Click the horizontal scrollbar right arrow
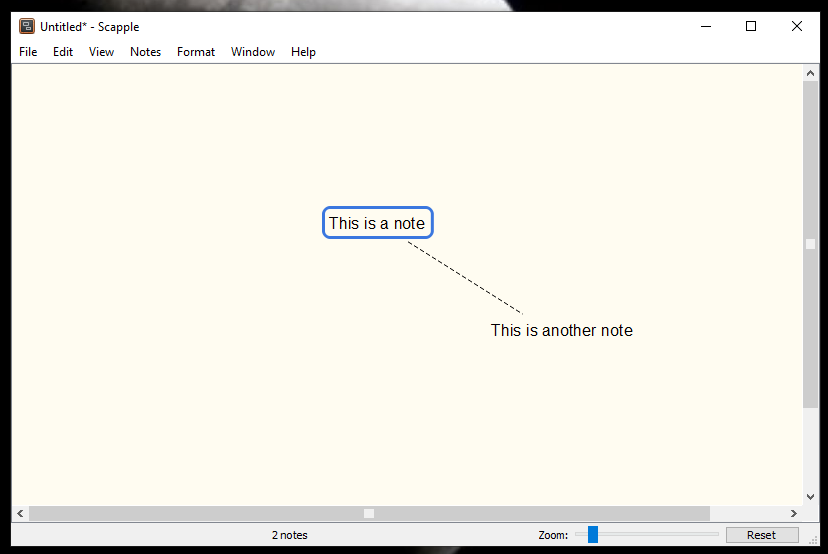The image size is (828, 554). (795, 513)
